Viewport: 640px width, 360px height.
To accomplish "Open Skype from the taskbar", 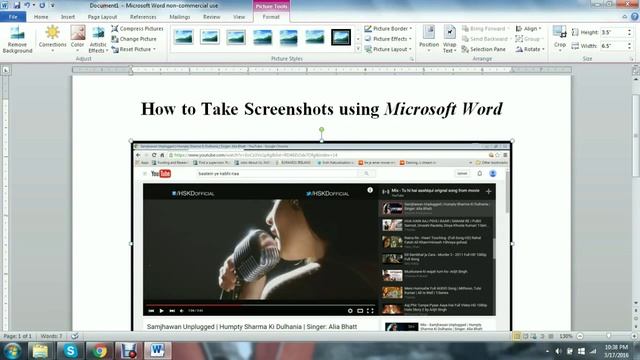I will coord(70,351).
